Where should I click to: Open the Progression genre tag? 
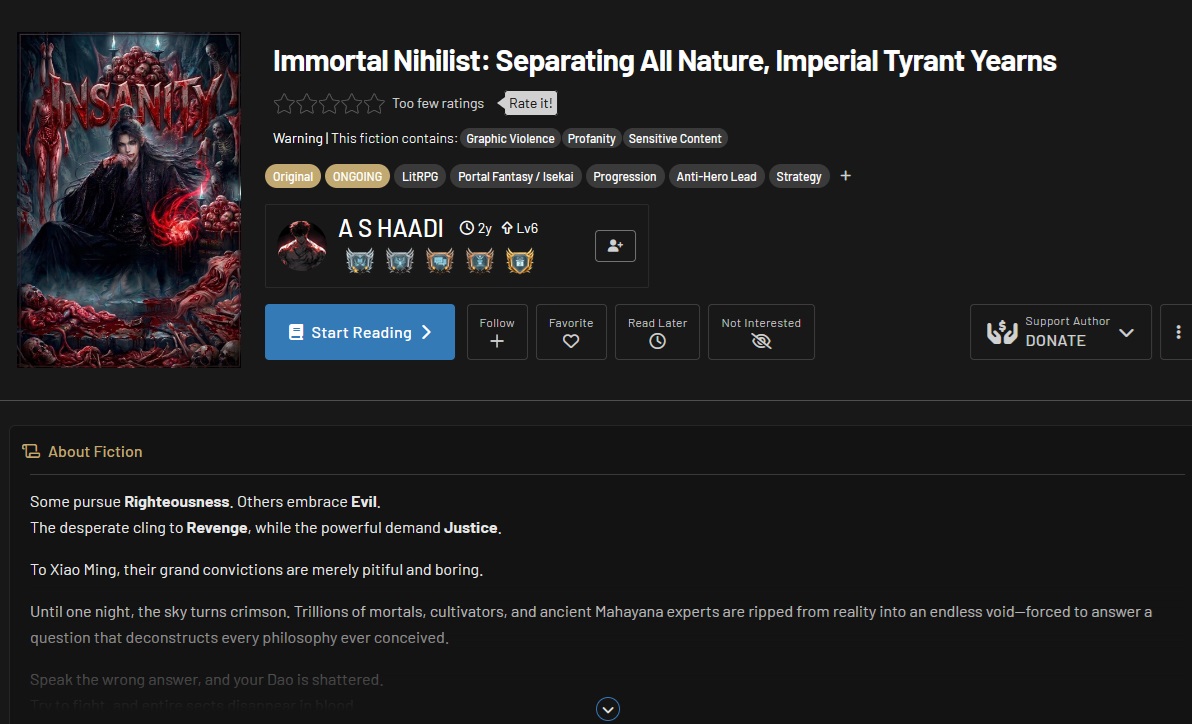pos(625,176)
